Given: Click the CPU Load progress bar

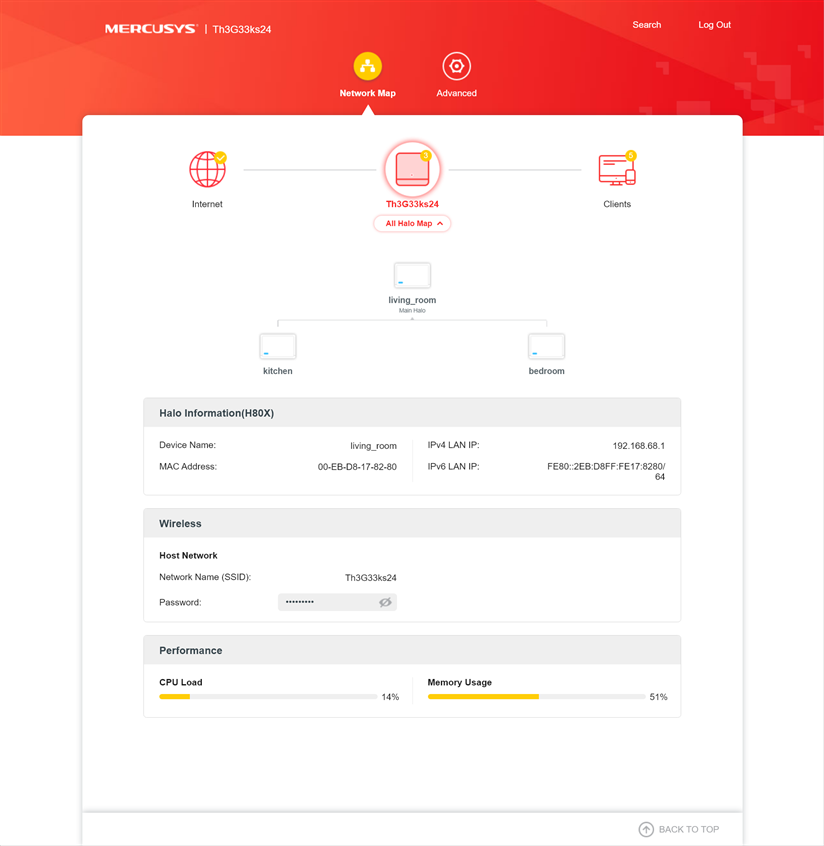Looking at the screenshot, I should coord(268,697).
